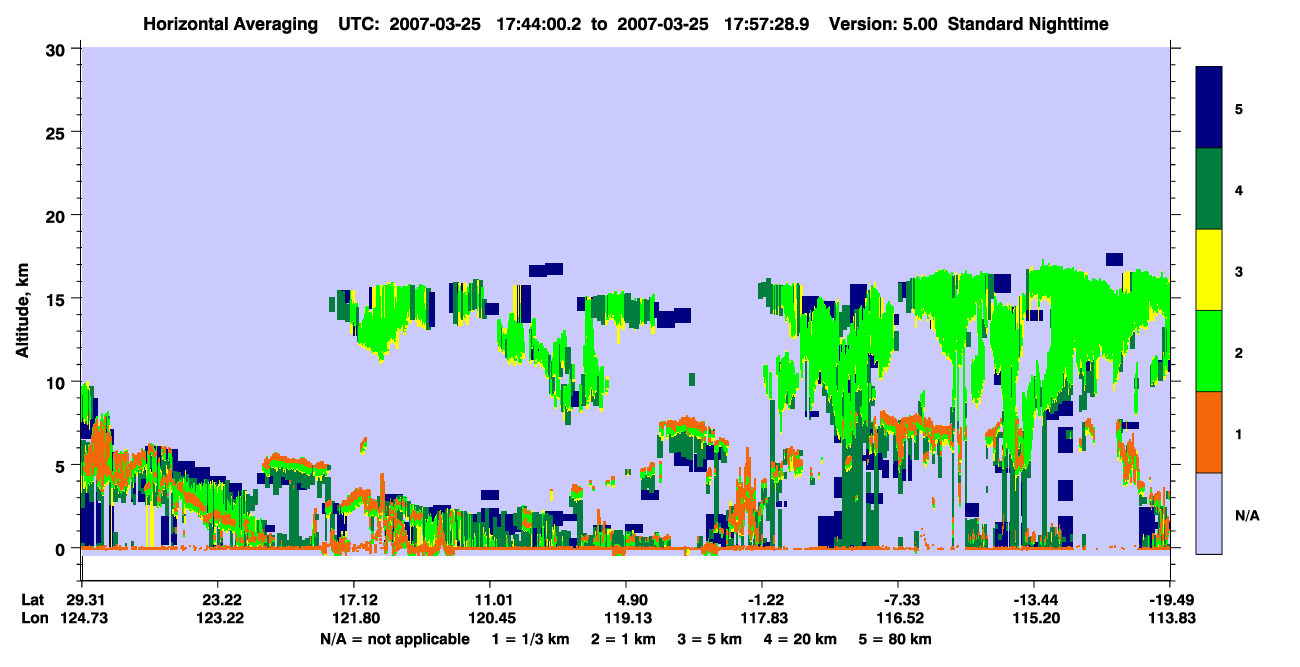Click the bright green colorbar segment labeled 2
The width and height of the screenshot is (1300, 667).
1209,351
